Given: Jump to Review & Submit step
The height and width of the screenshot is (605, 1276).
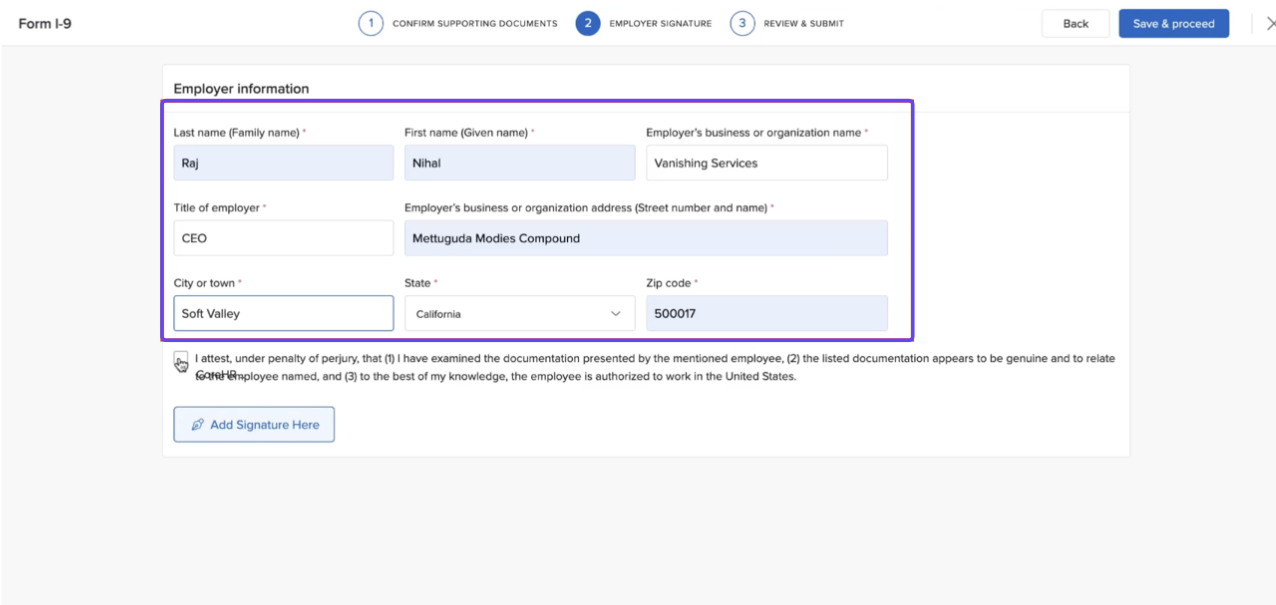Looking at the screenshot, I should (x=803, y=24).
